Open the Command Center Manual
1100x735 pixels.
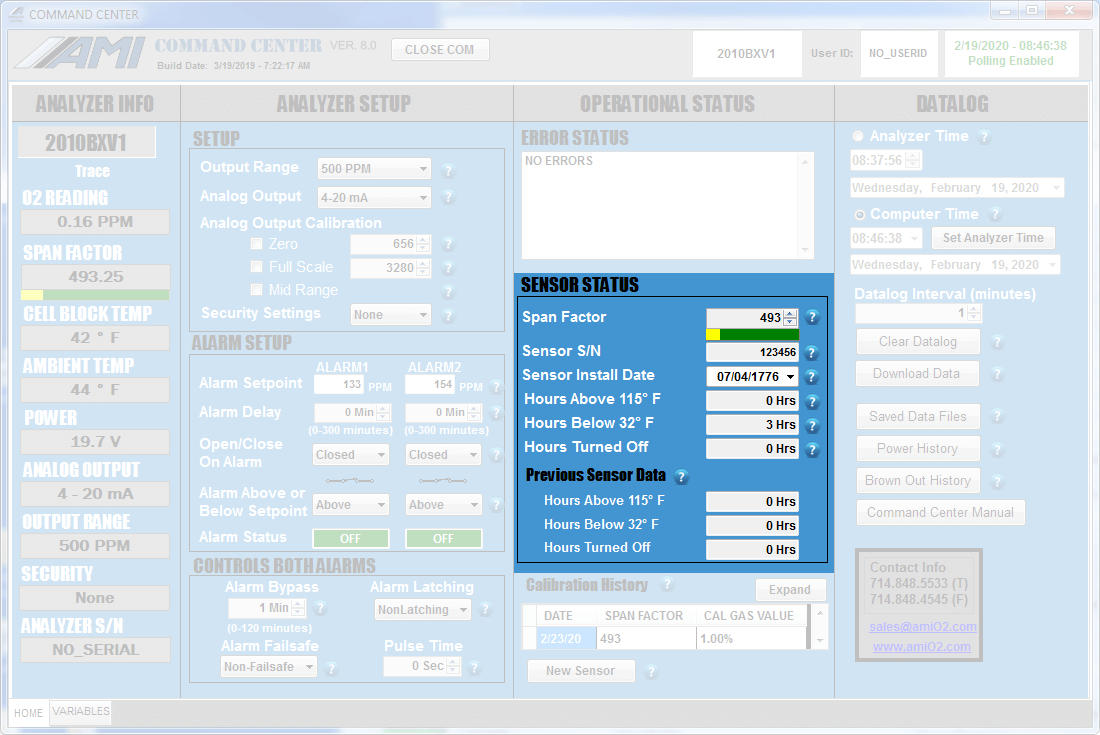click(940, 513)
